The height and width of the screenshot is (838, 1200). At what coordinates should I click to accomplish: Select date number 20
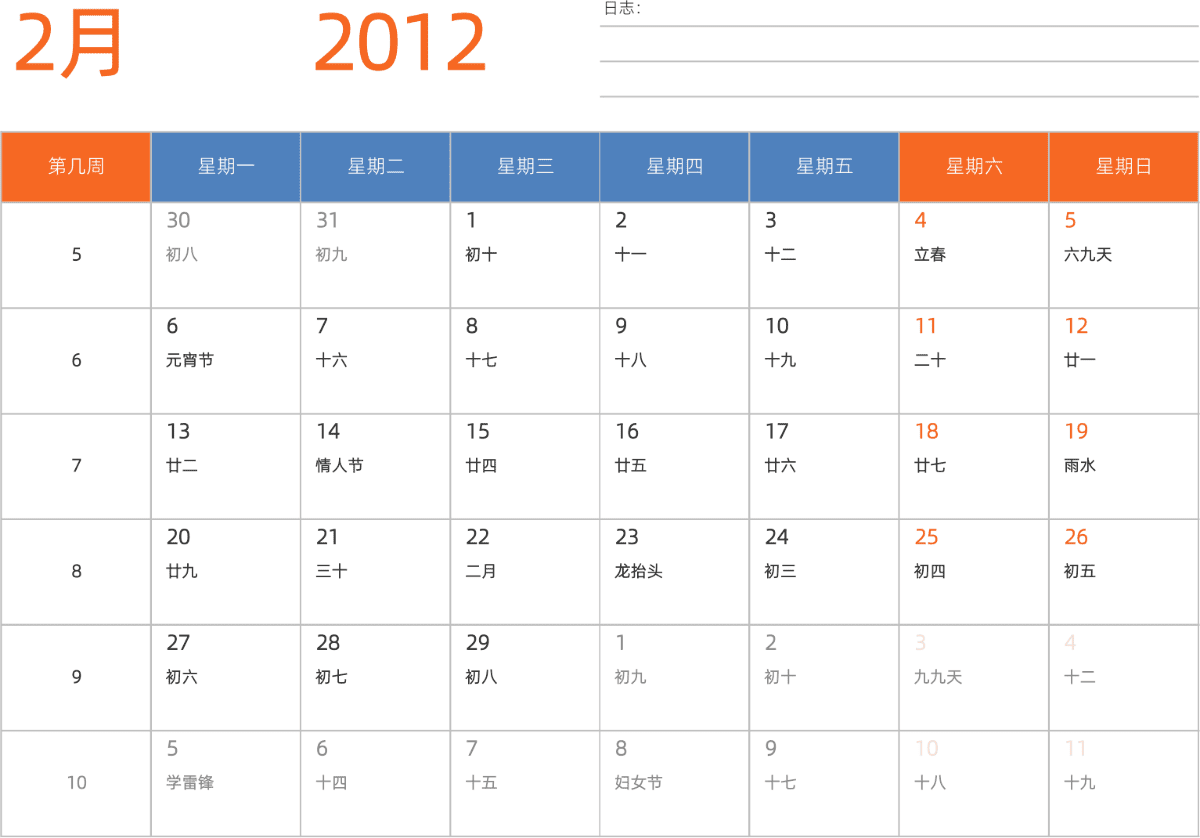click(x=178, y=538)
